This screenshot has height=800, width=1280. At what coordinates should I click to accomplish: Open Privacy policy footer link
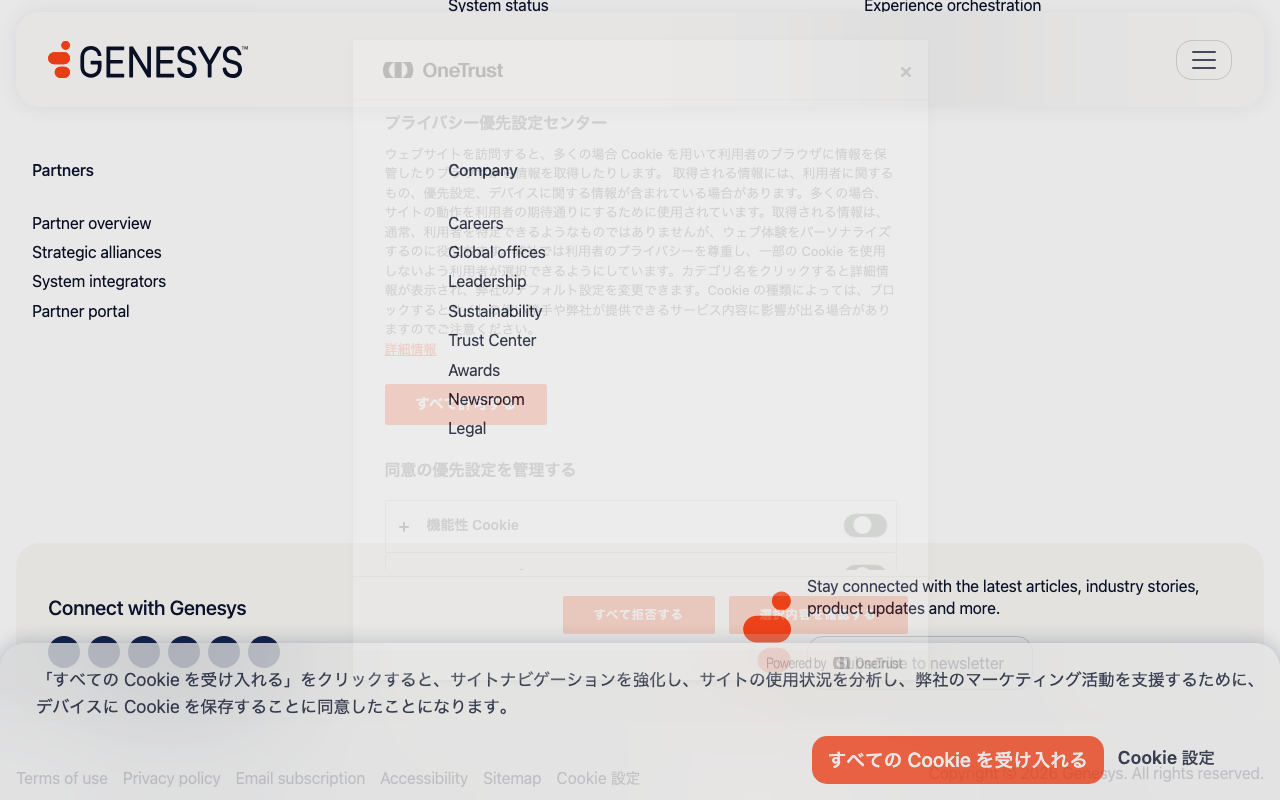tap(172, 778)
